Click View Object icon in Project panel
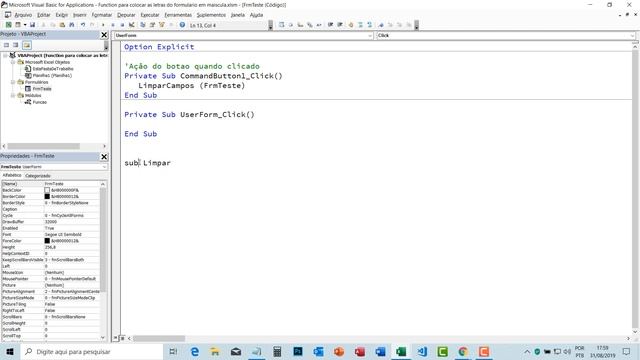This screenshot has width=640, height=360. 16,45
